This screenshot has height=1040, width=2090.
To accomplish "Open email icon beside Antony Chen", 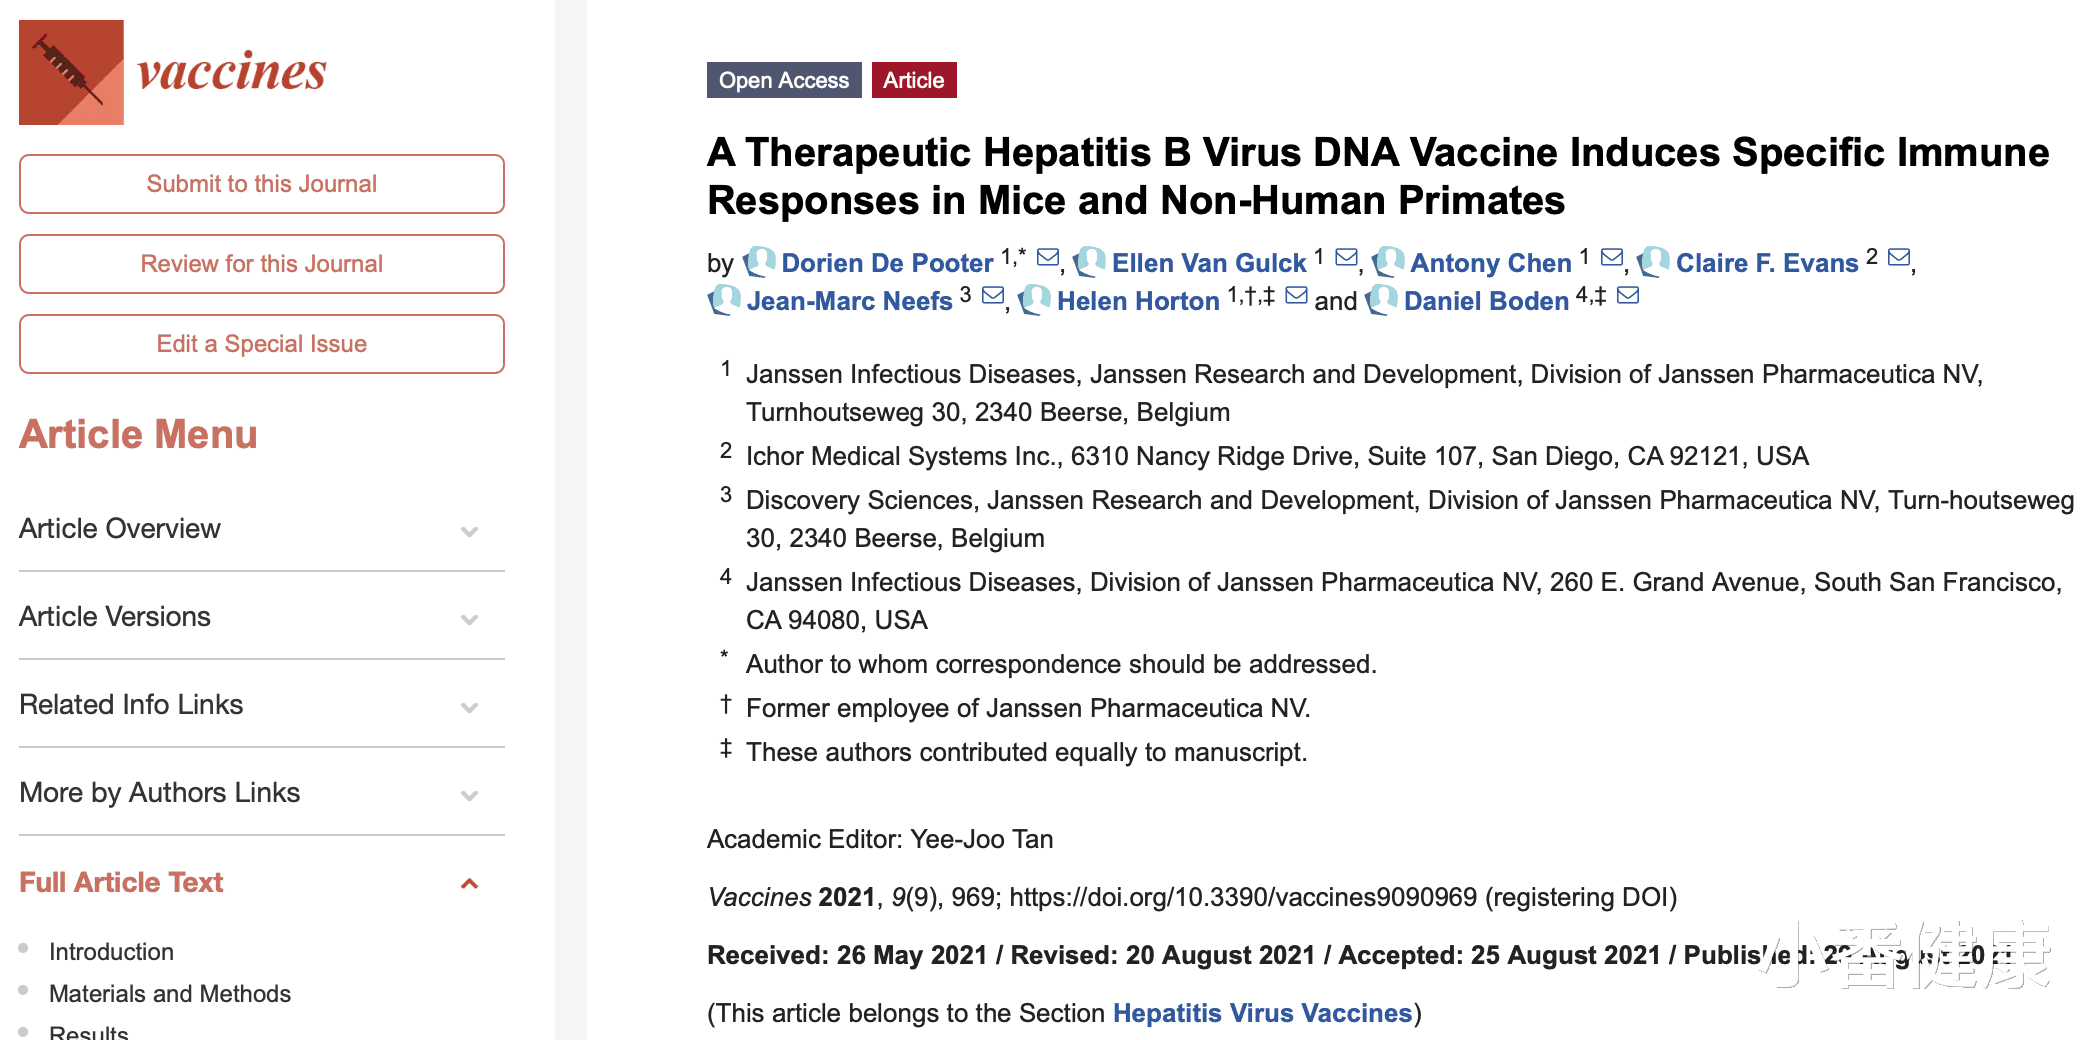I will 1611,258.
